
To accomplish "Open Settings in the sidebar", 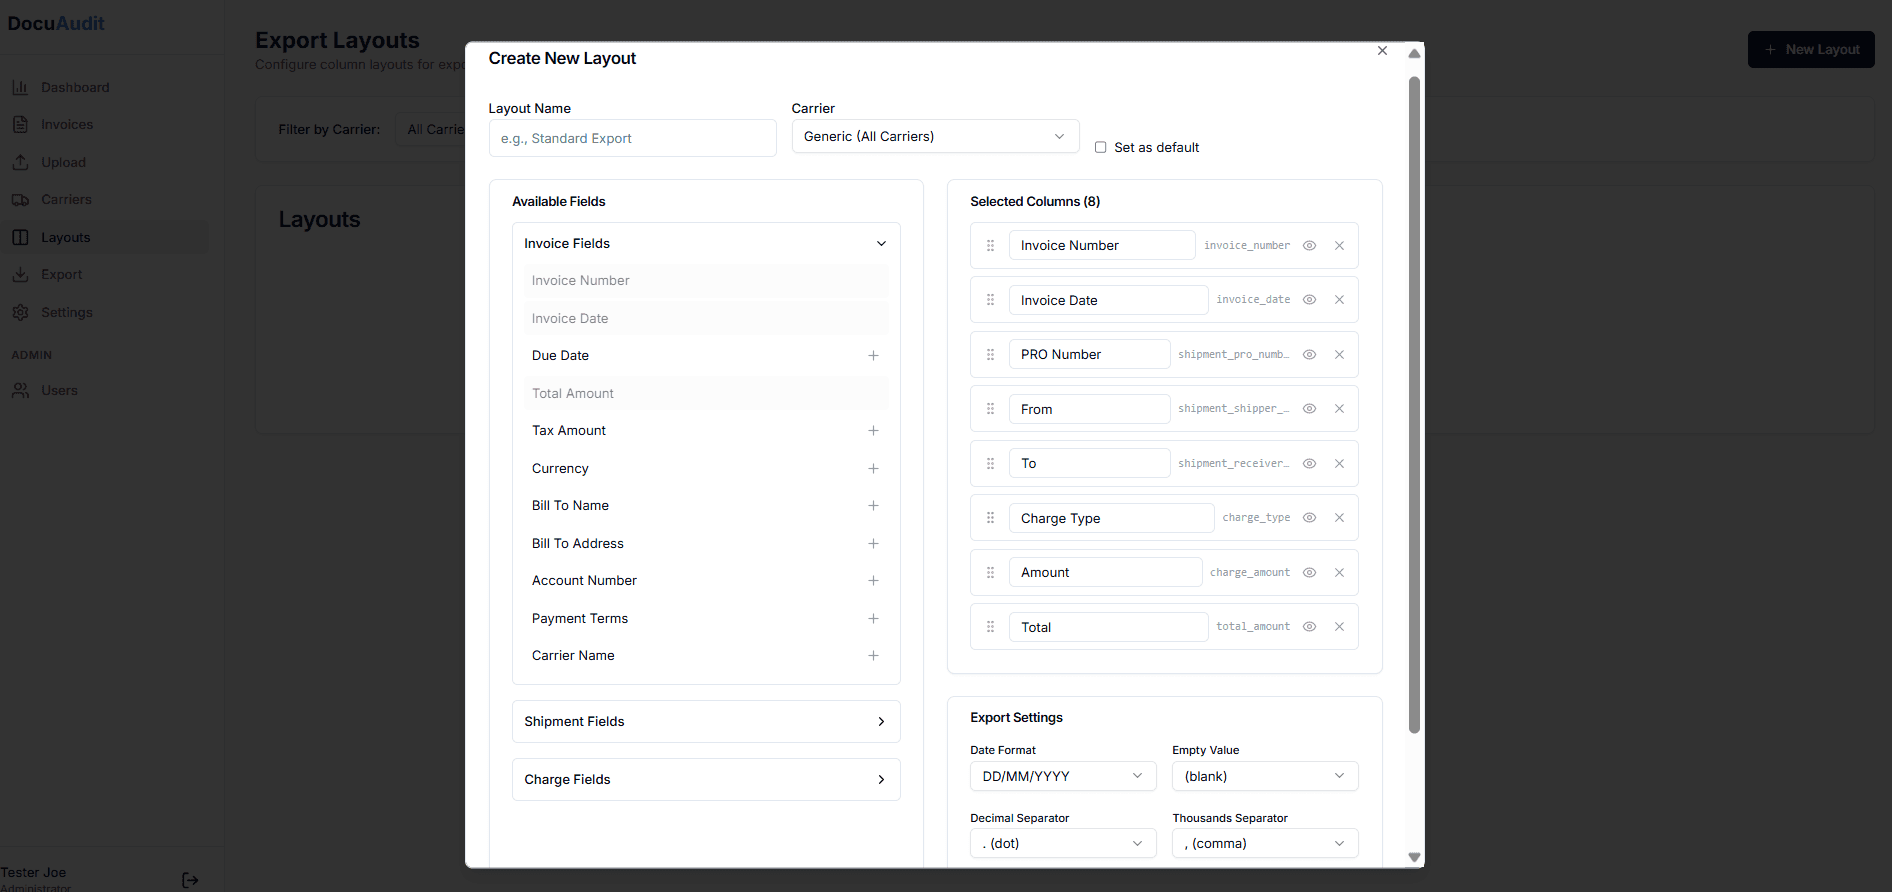I will coord(105,313).
